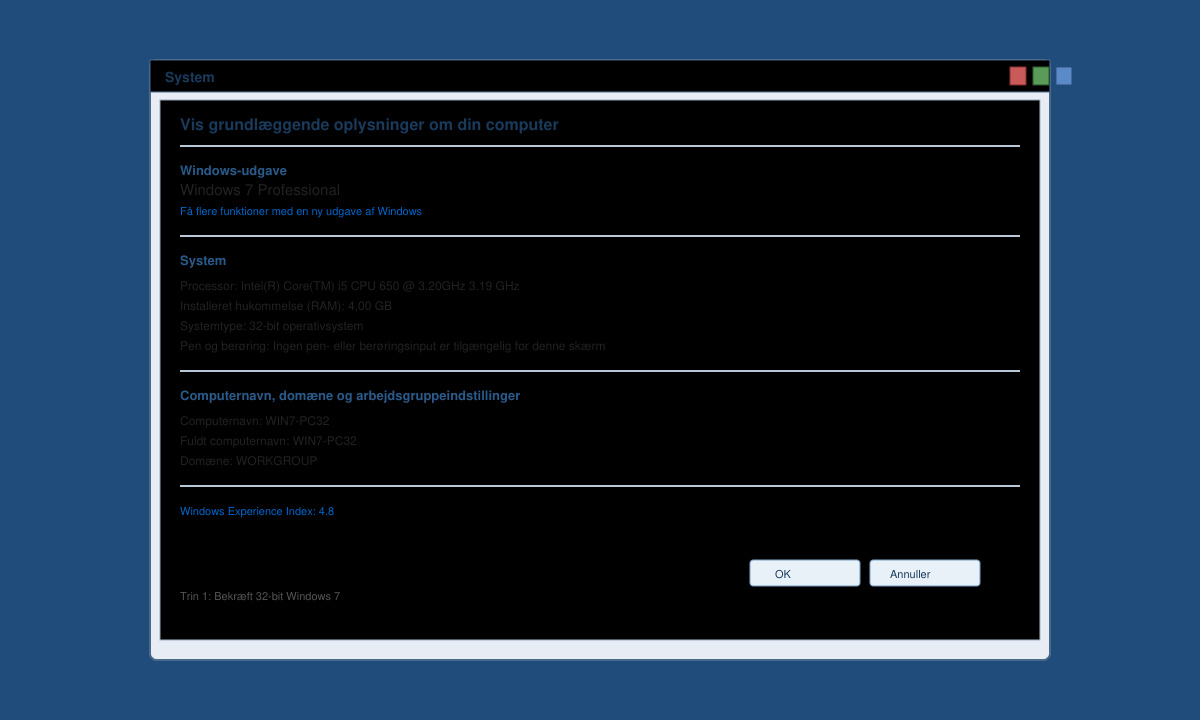Click the Annuller button

click(925, 573)
